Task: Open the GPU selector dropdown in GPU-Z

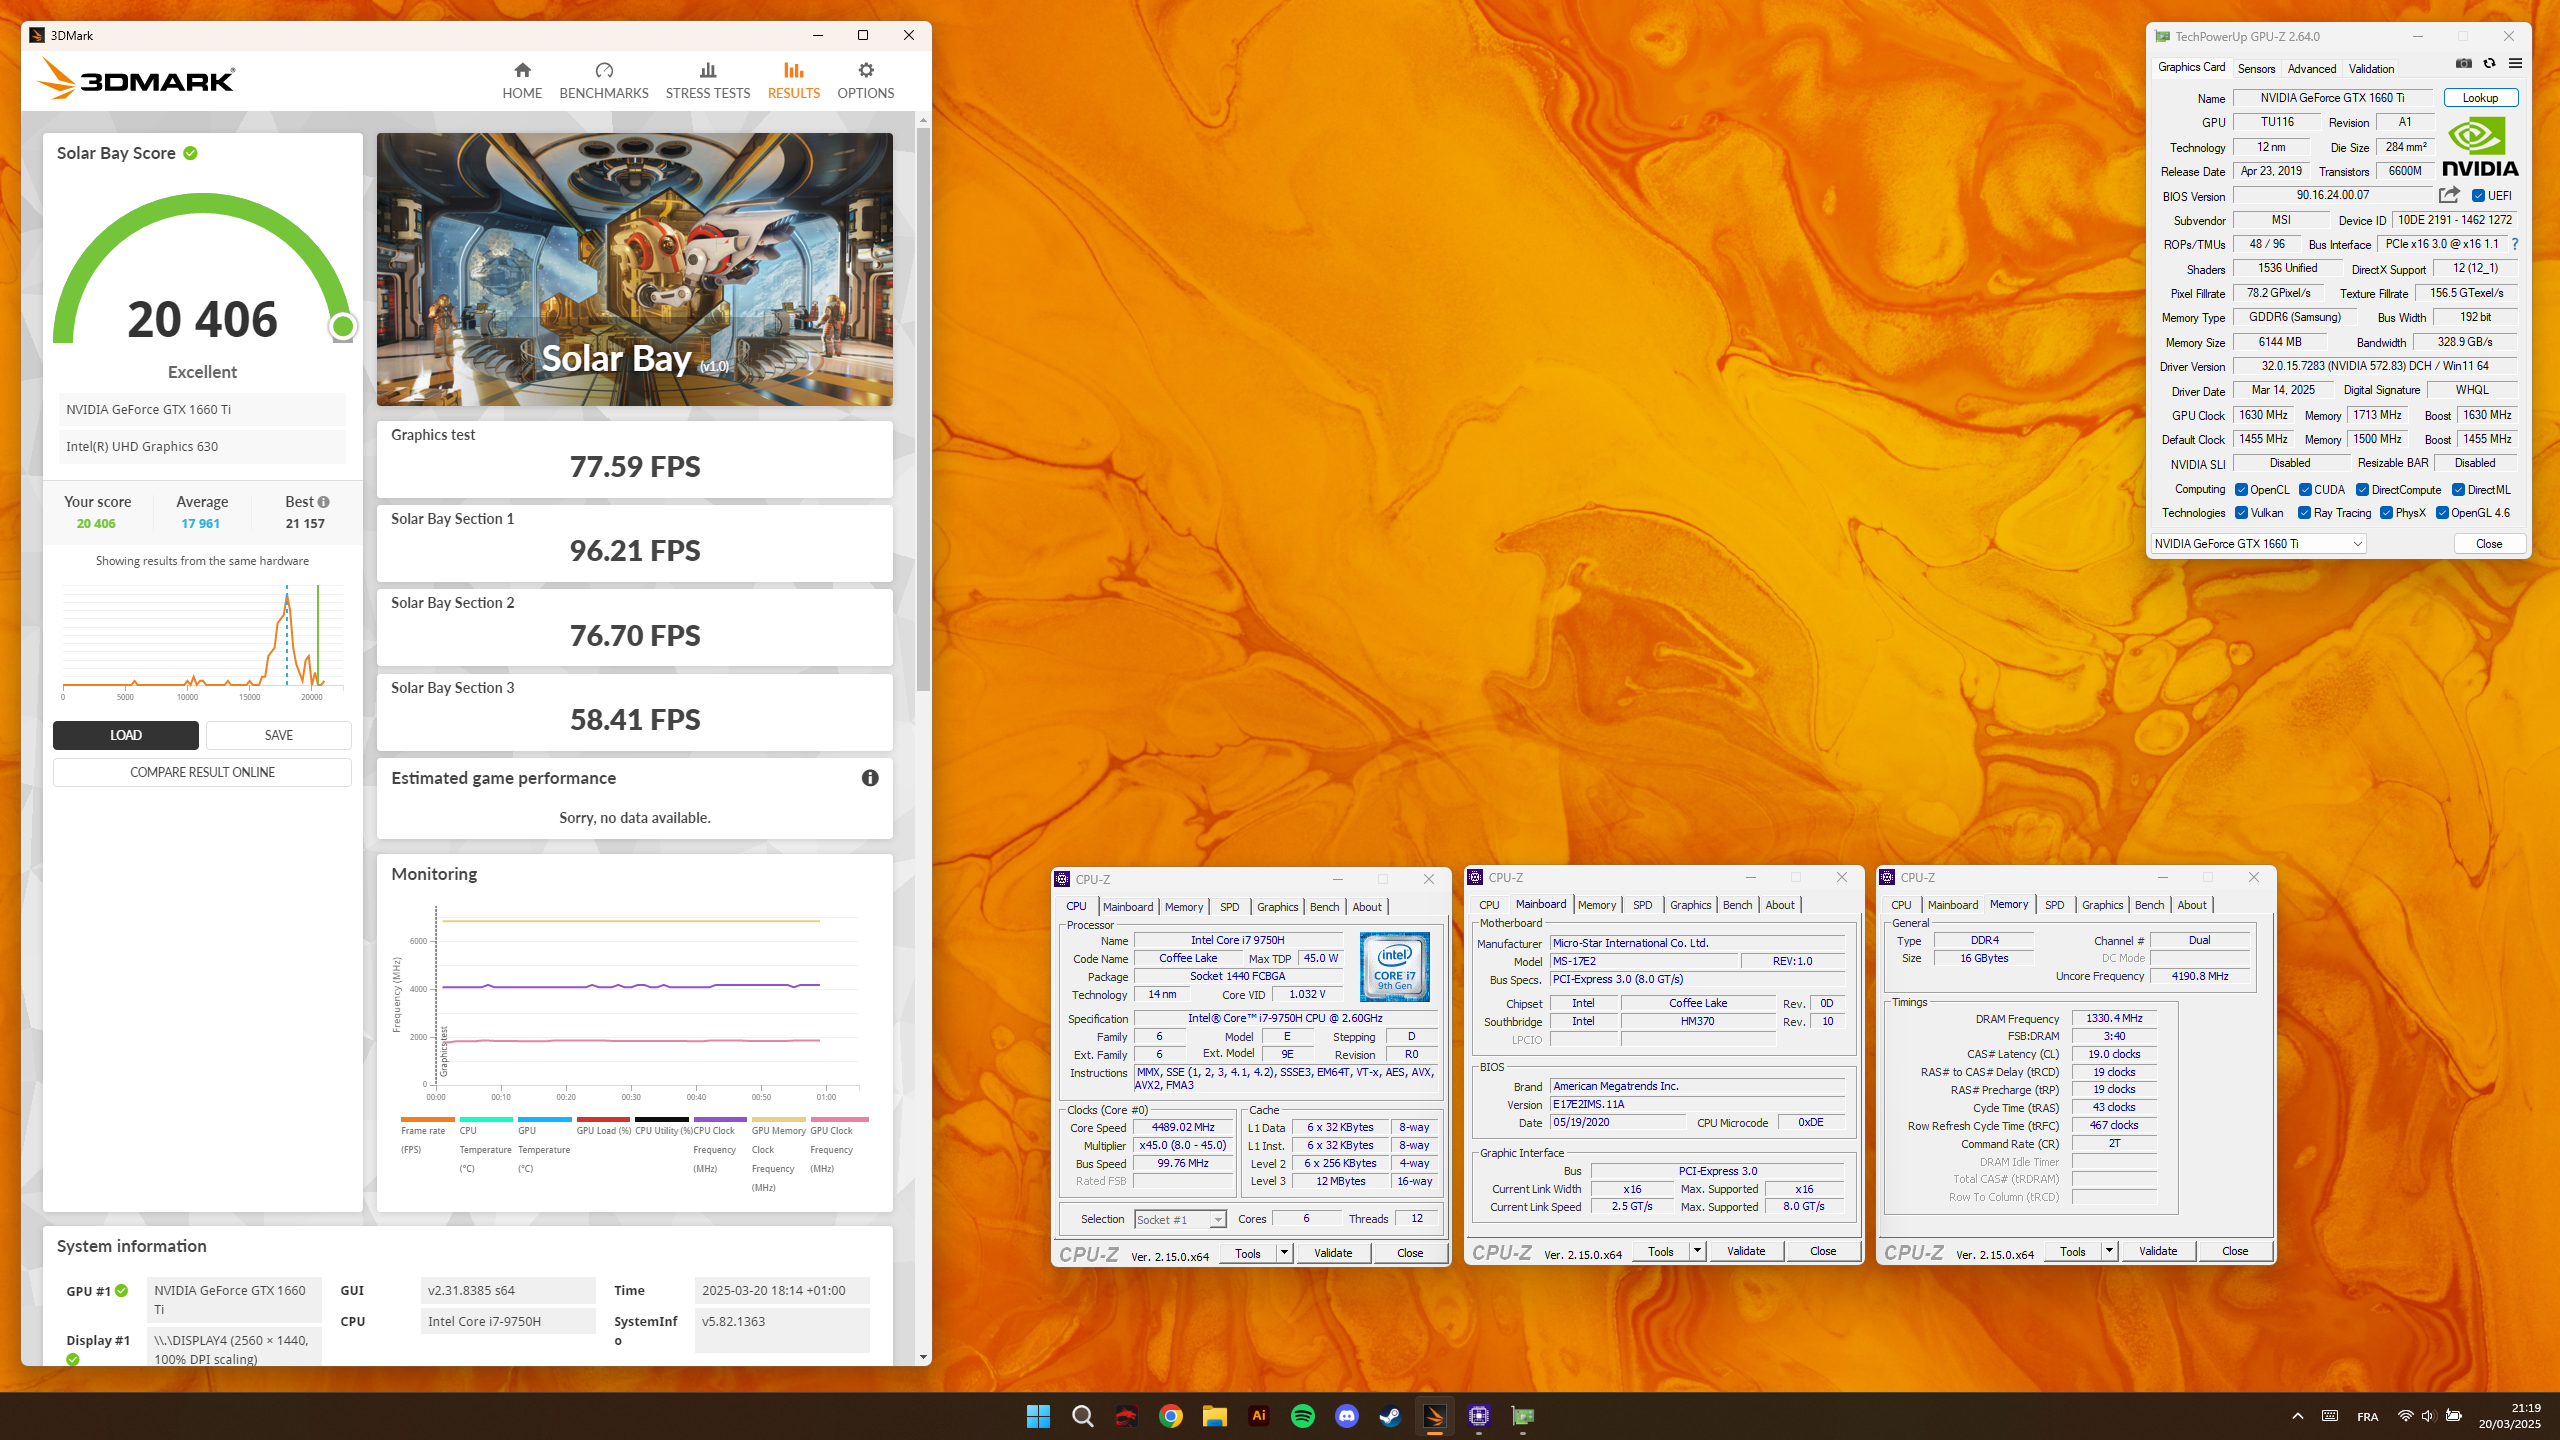Action: [x=2258, y=544]
